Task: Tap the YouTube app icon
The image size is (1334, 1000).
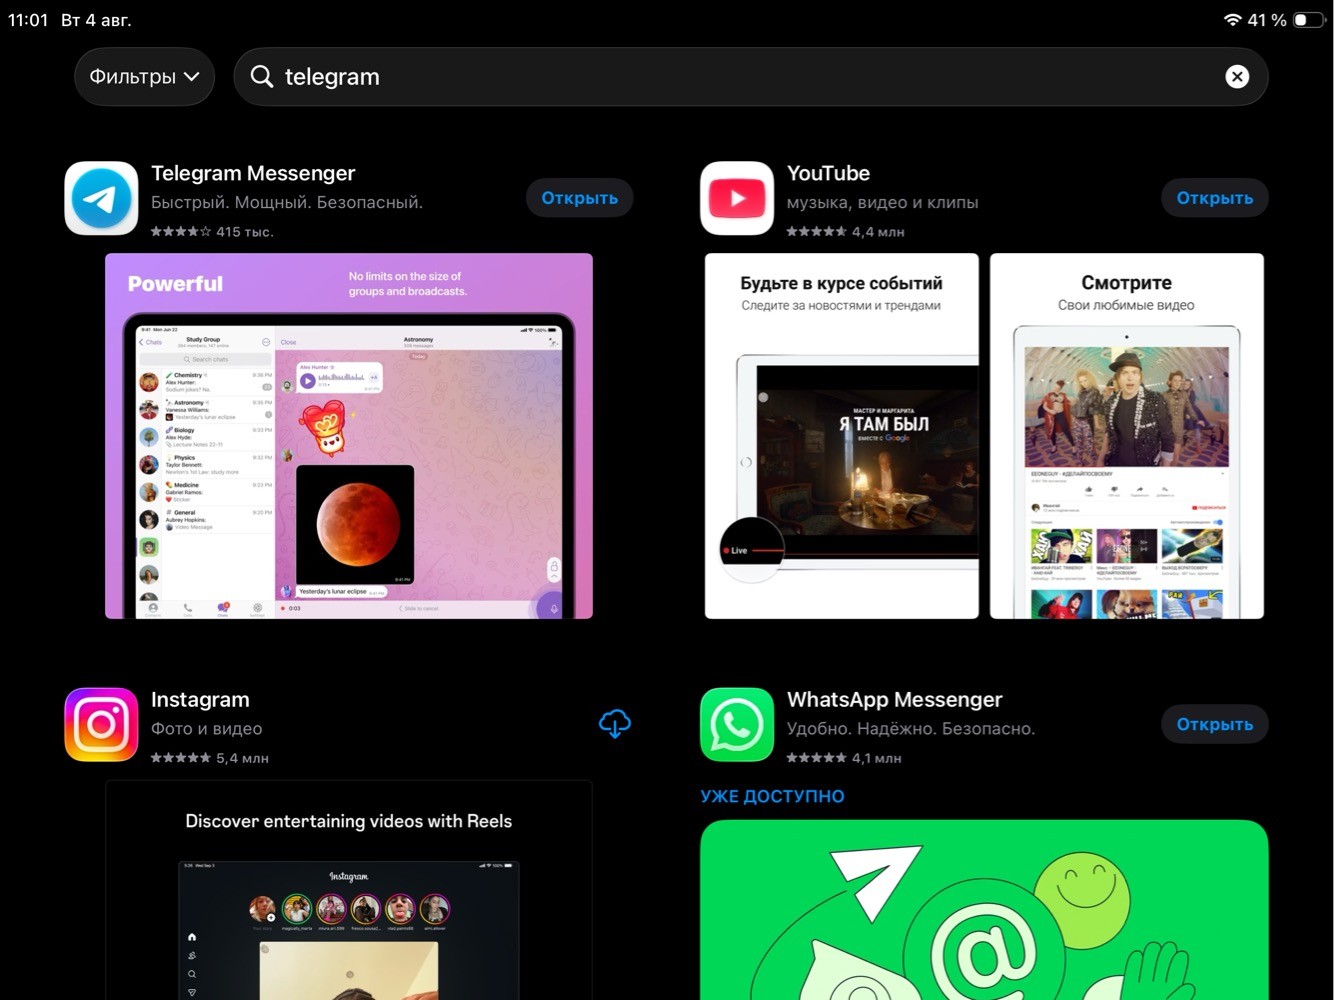Action: tap(737, 198)
